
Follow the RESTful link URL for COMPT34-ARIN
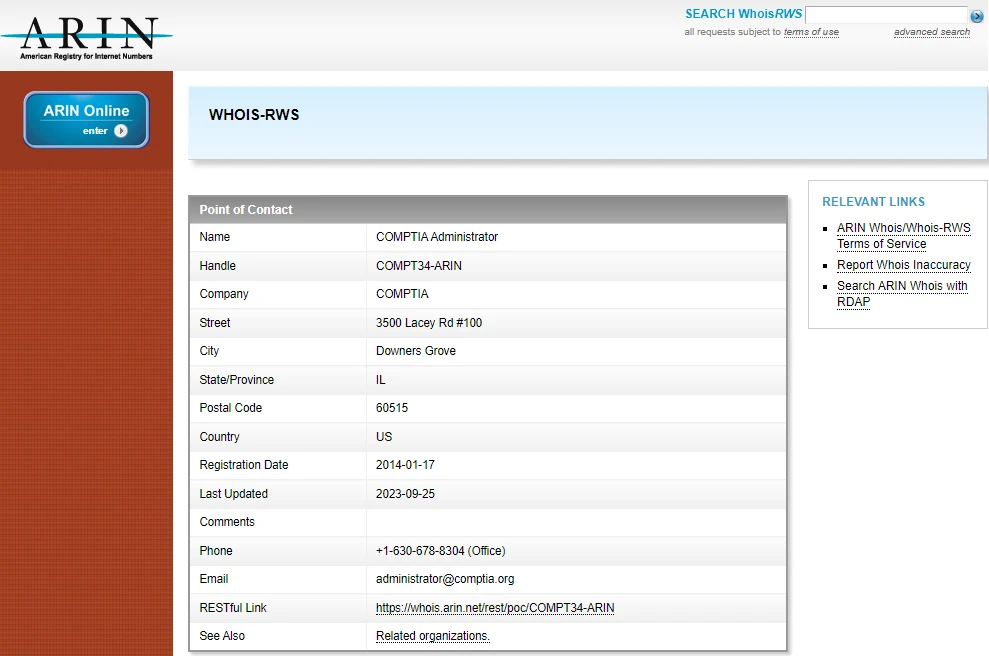coord(495,608)
